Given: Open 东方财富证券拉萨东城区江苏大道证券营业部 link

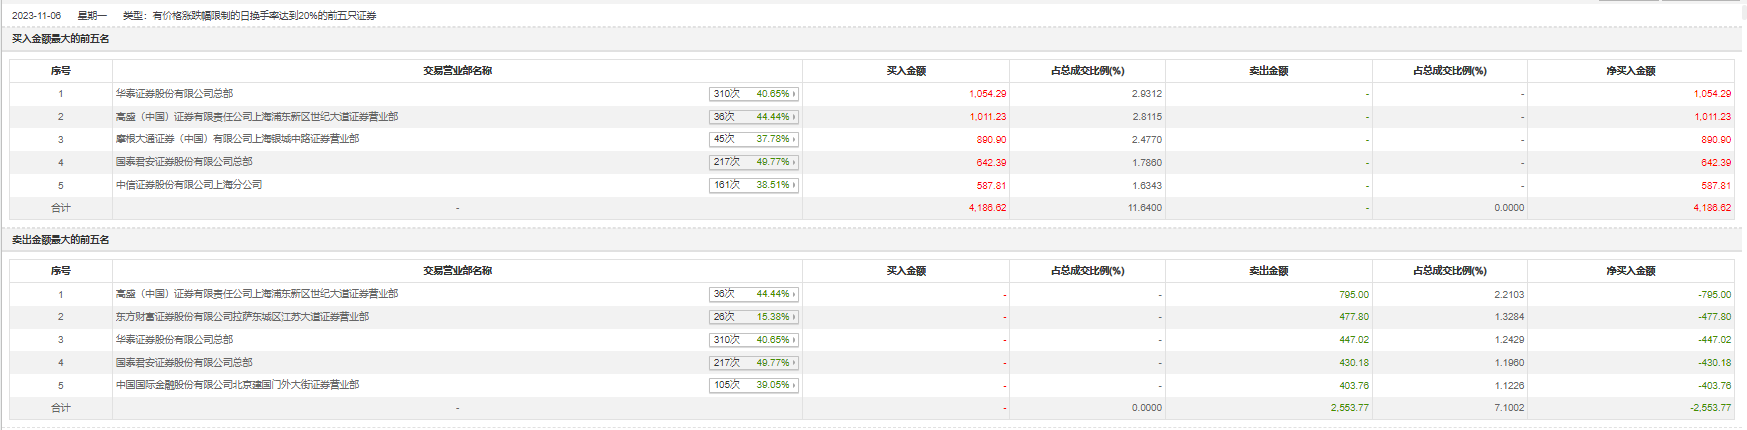Looking at the screenshot, I should point(242,317).
